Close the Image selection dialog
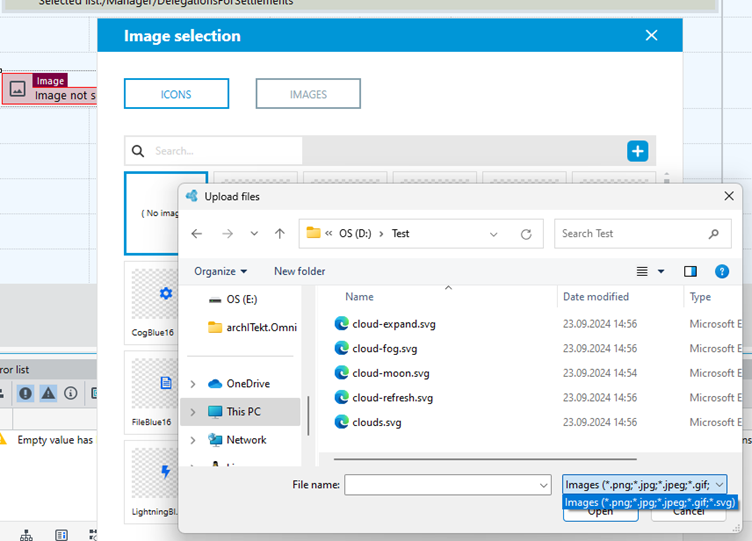The width and height of the screenshot is (752, 541). pyautogui.click(x=651, y=35)
